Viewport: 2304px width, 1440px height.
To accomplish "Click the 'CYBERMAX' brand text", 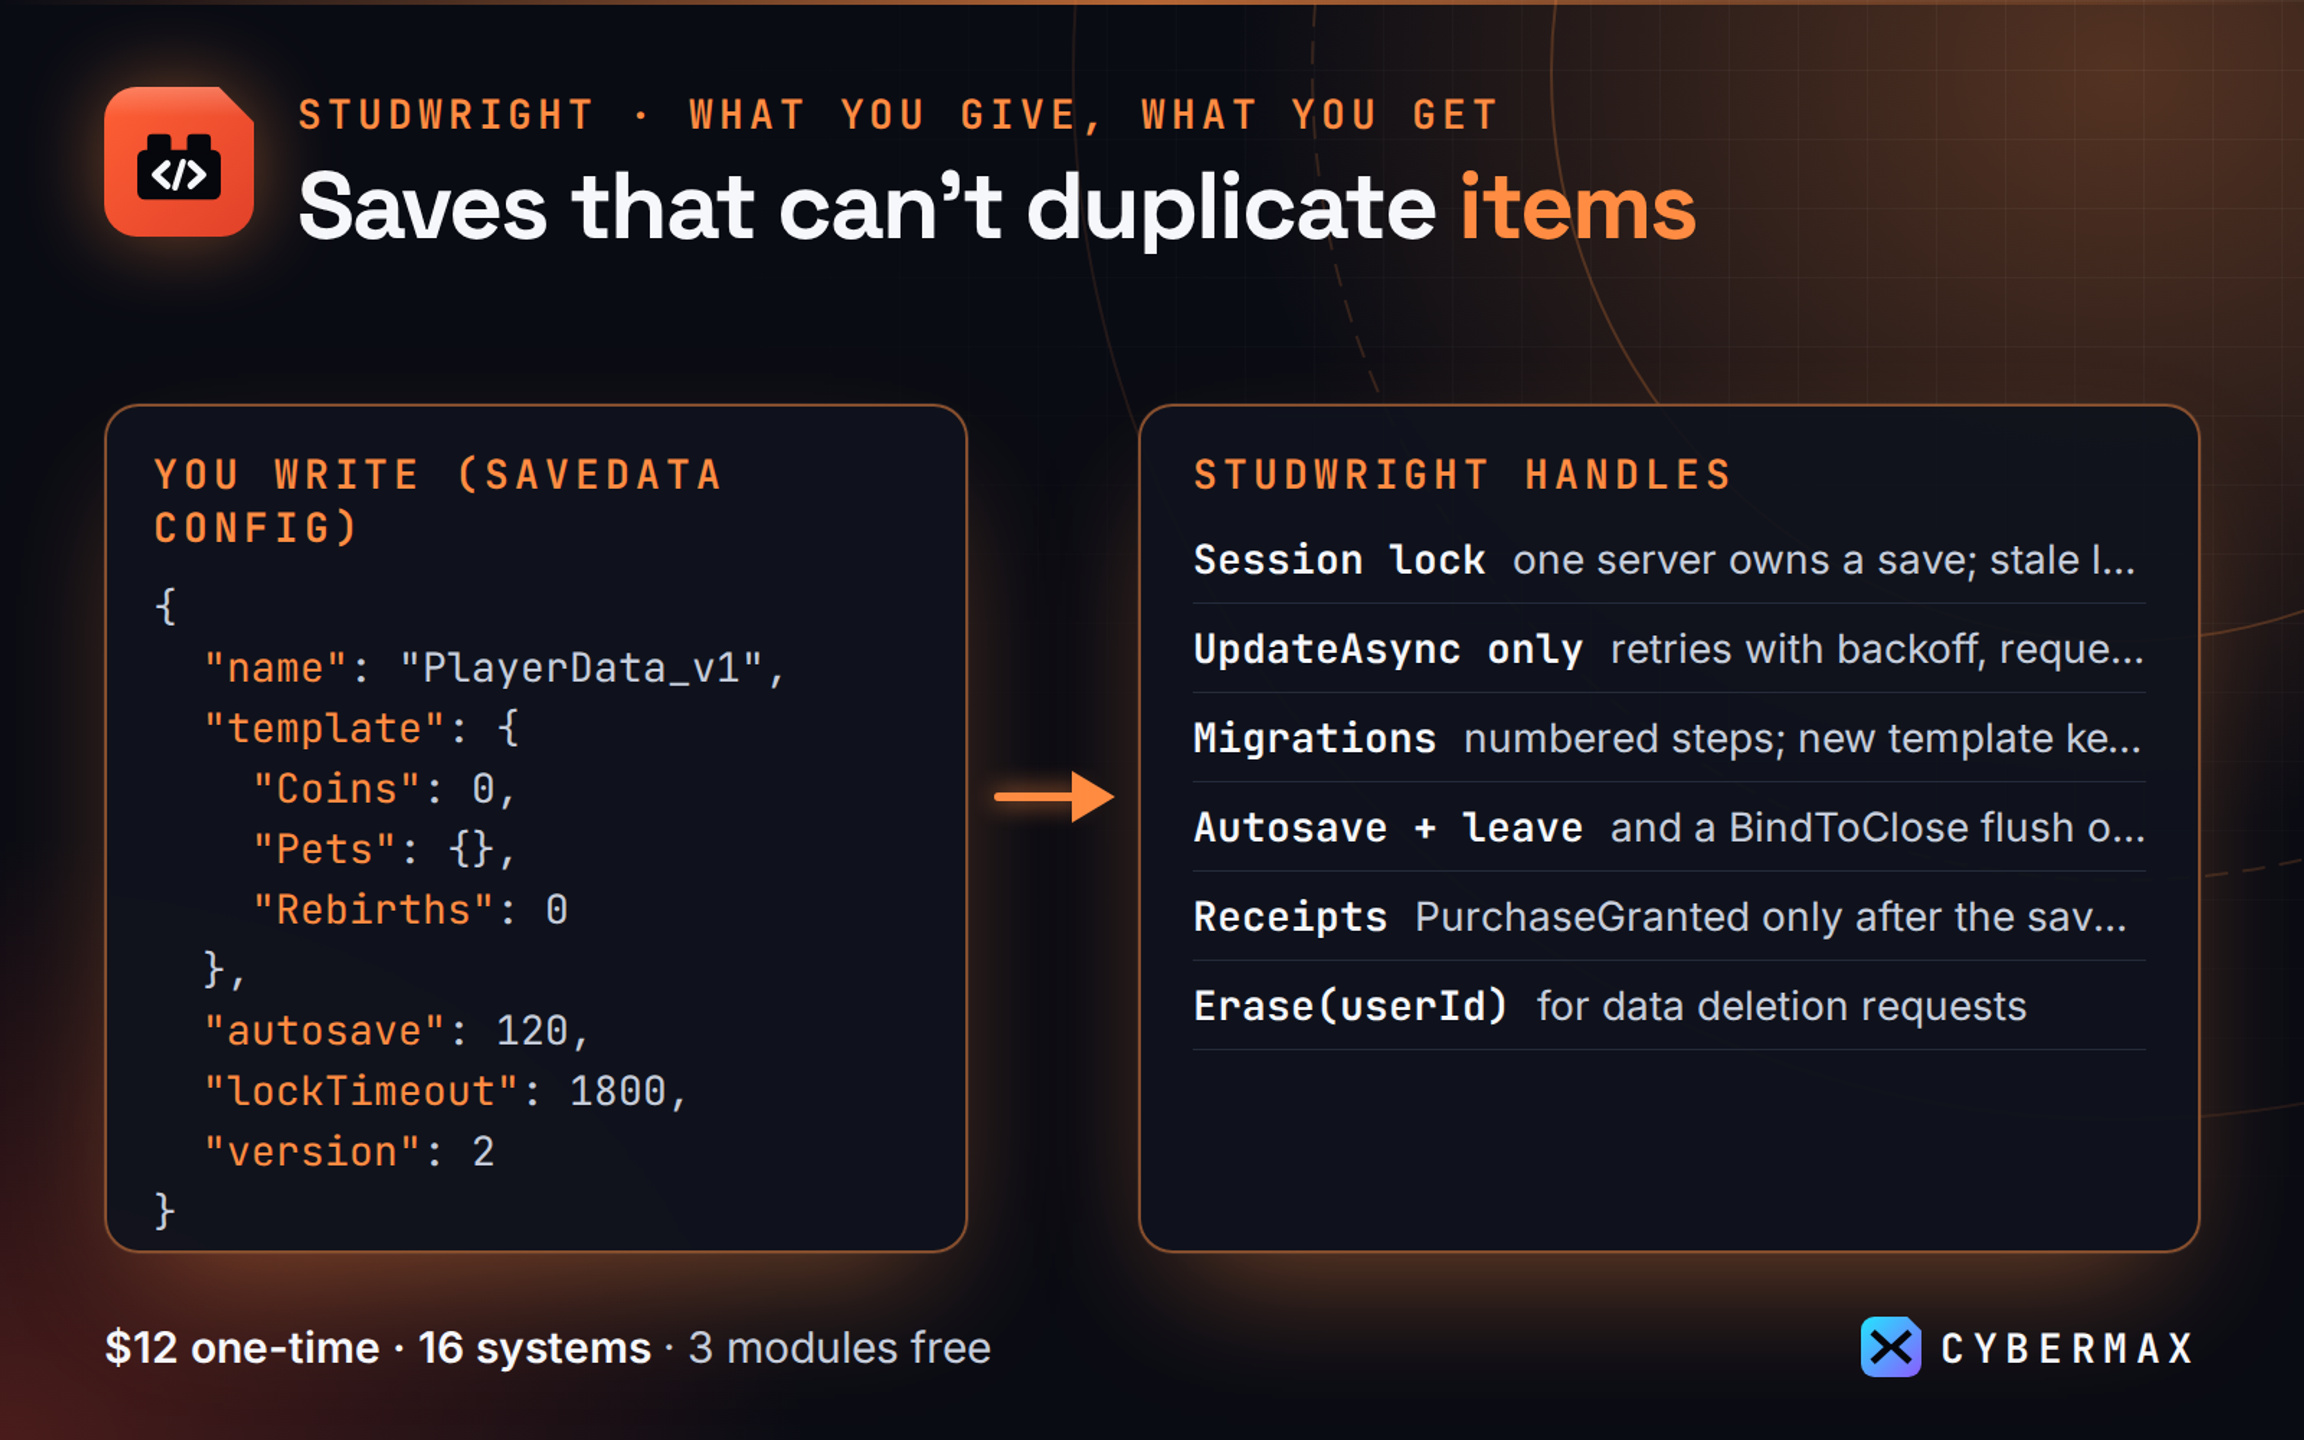I will (2067, 1348).
